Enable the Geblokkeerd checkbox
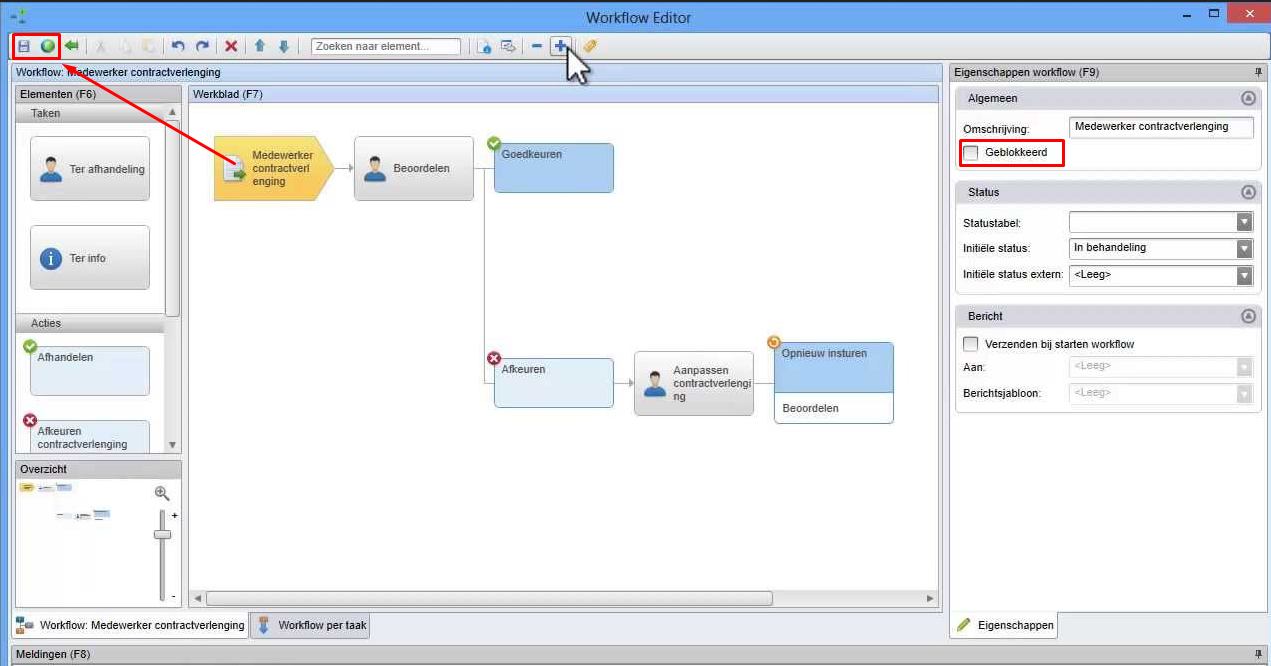Image resolution: width=1271 pixels, height=666 pixels. [971, 153]
